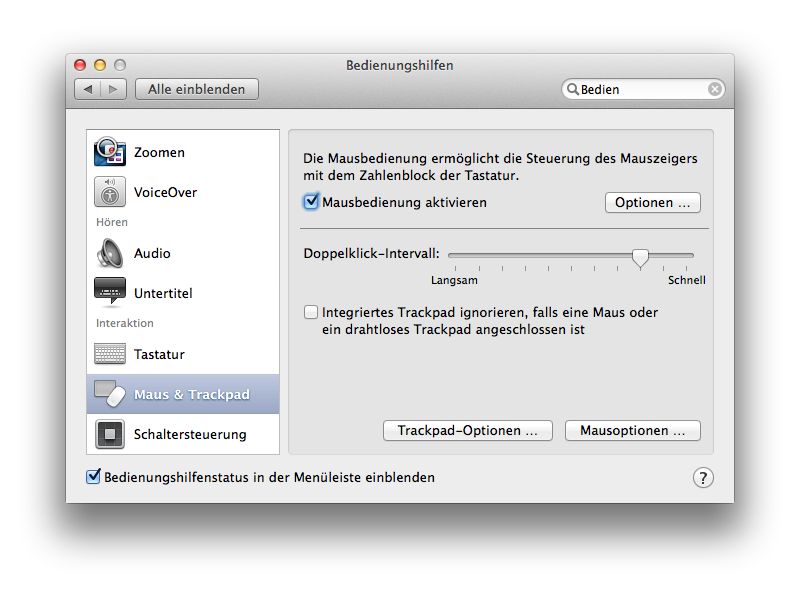
Task: Click the Audio speaker icon
Action: tap(110, 253)
